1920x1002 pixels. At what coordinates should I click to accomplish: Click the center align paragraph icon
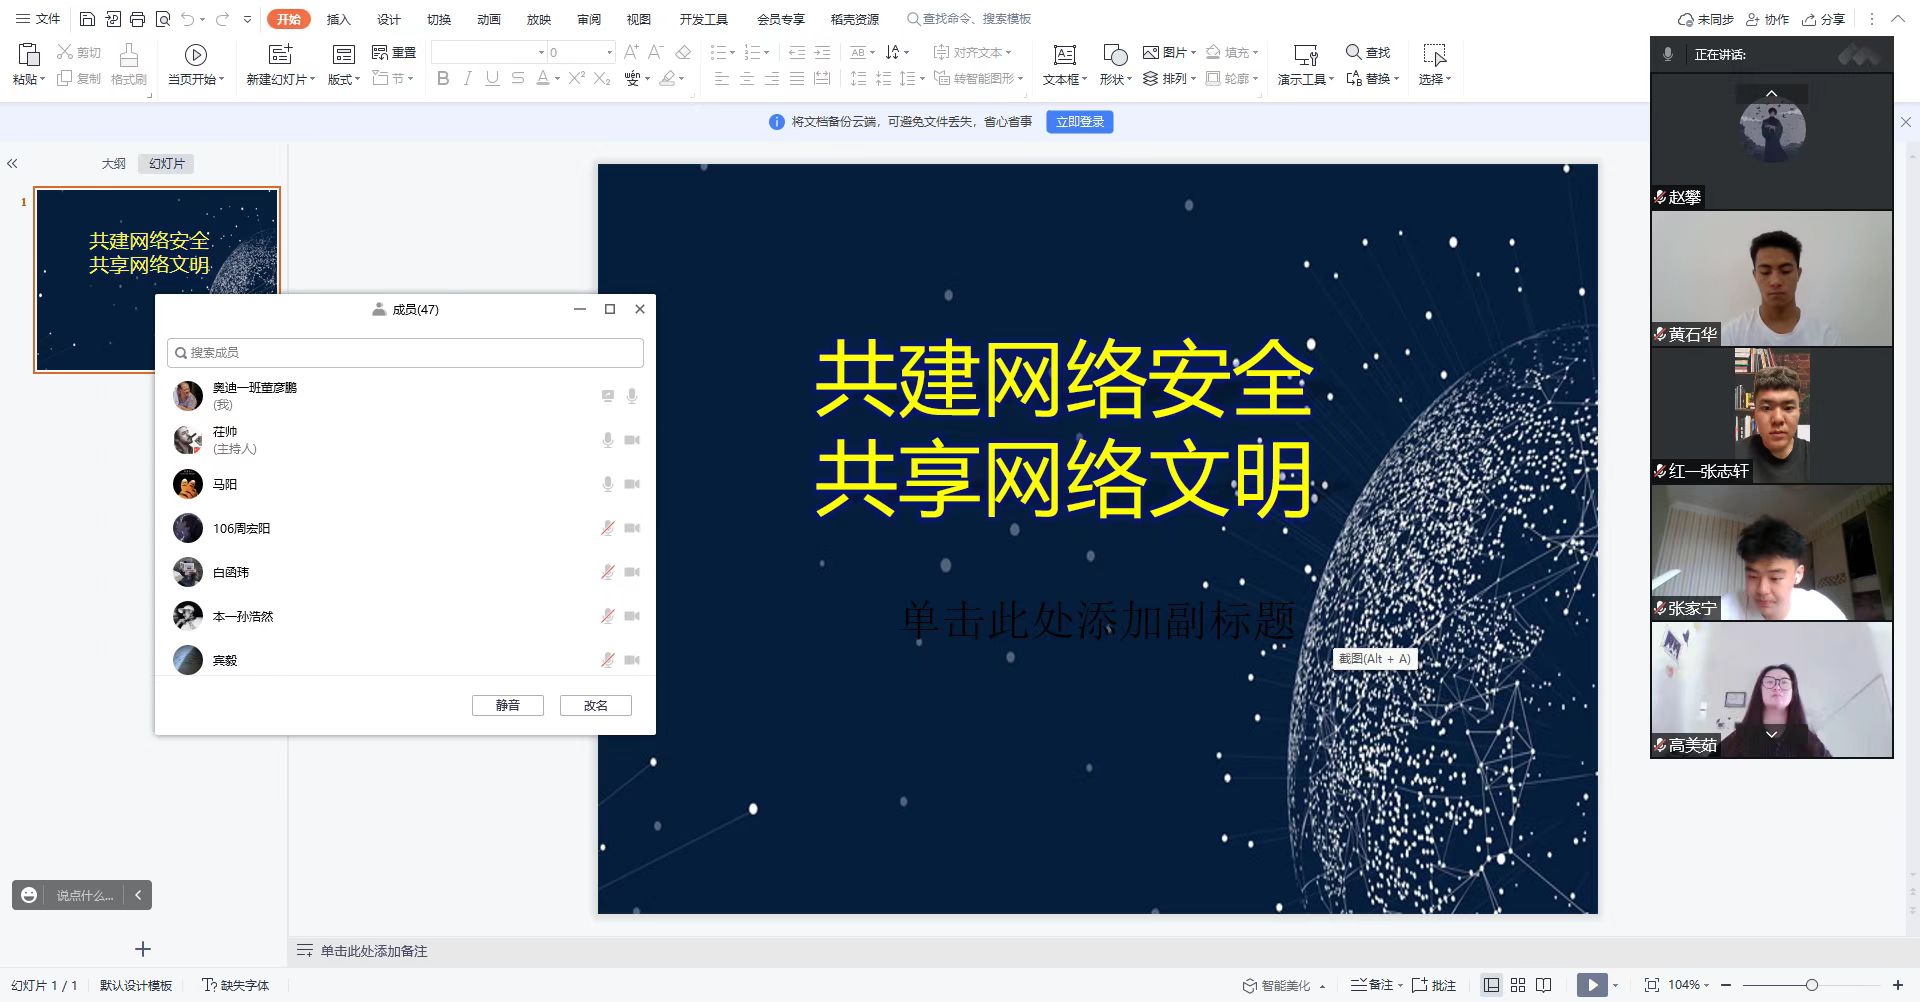[747, 78]
